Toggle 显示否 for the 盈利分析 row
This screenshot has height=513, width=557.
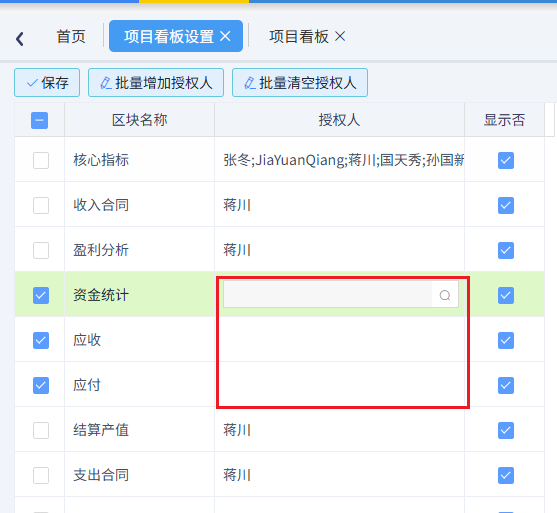tap(506, 250)
